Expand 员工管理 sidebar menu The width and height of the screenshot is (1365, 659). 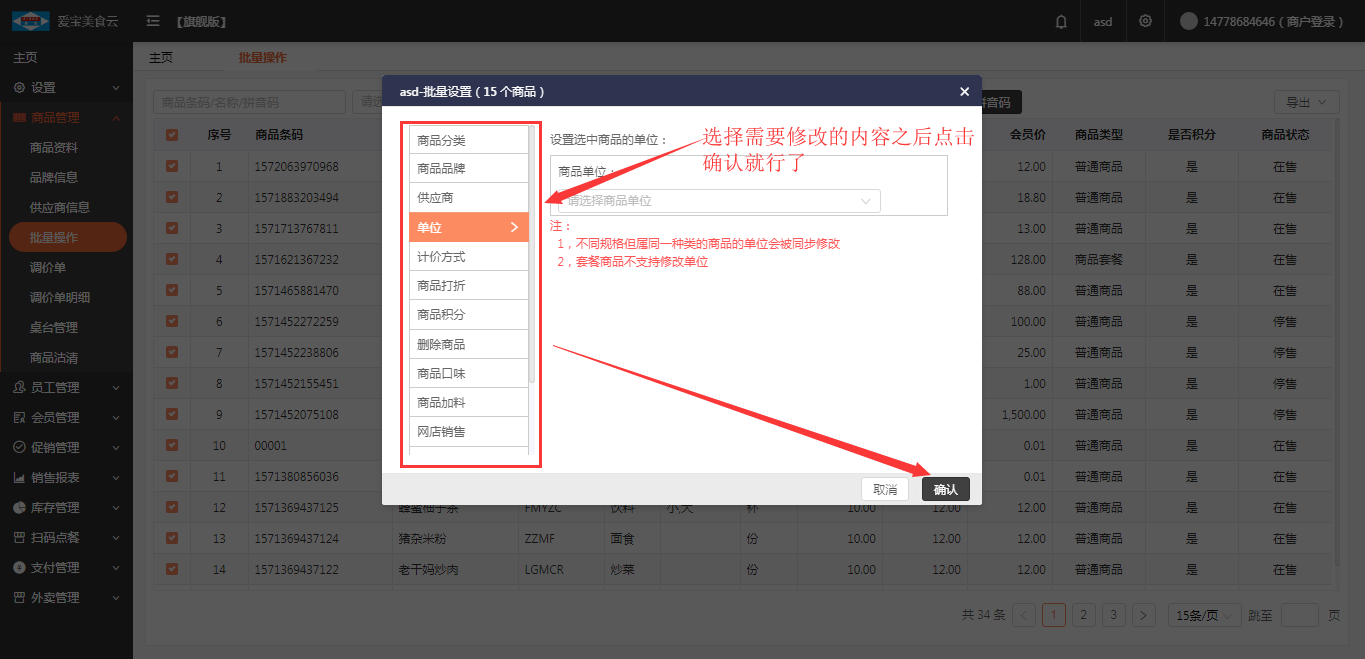[x=66, y=387]
